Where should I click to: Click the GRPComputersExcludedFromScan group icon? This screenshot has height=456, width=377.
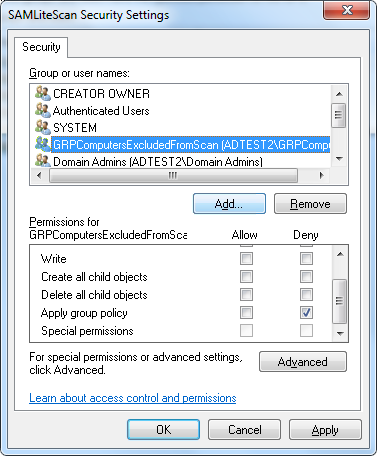pos(43,144)
